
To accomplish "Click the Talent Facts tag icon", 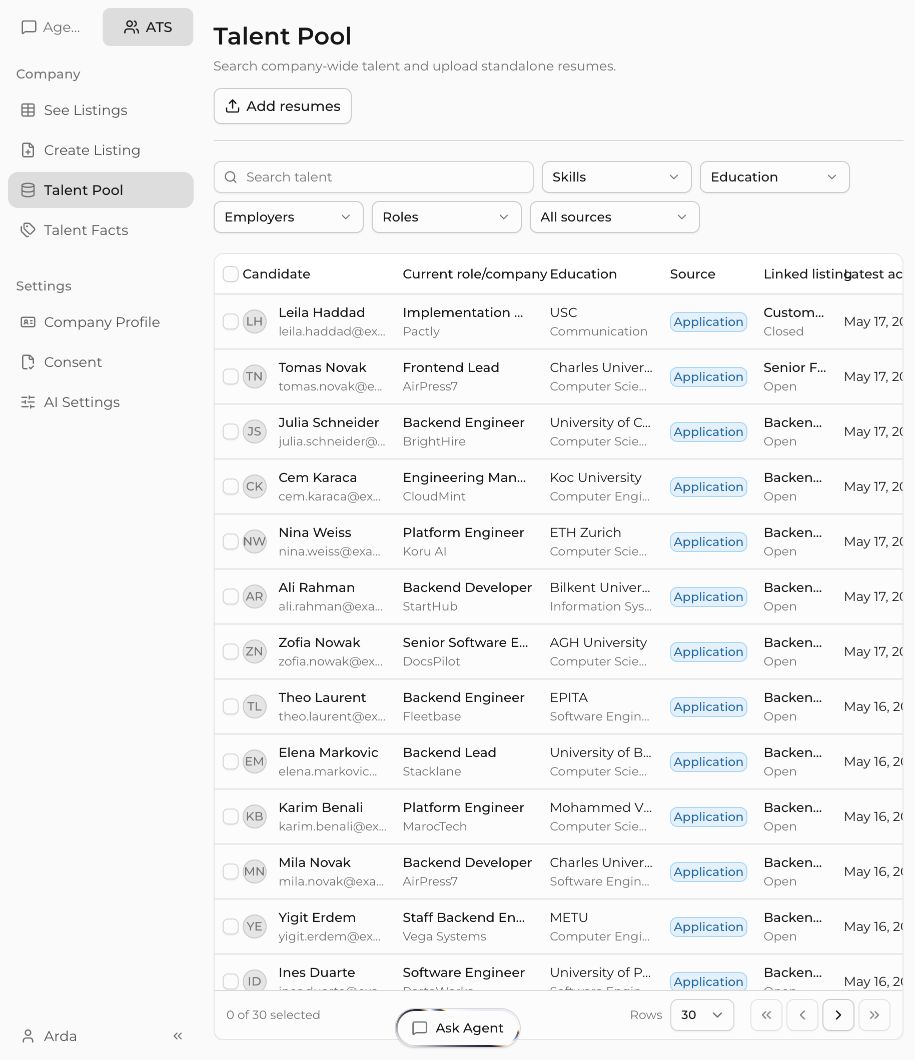I will (x=28, y=230).
